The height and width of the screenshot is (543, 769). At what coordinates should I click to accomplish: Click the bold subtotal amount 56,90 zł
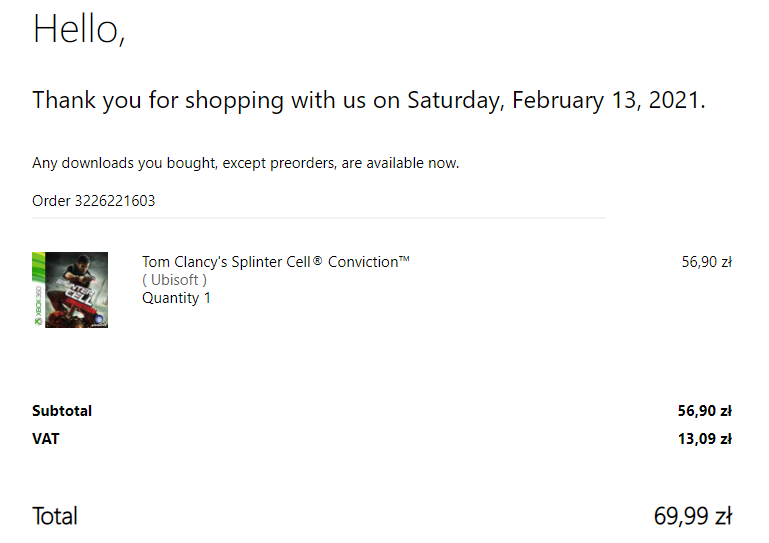(x=704, y=411)
